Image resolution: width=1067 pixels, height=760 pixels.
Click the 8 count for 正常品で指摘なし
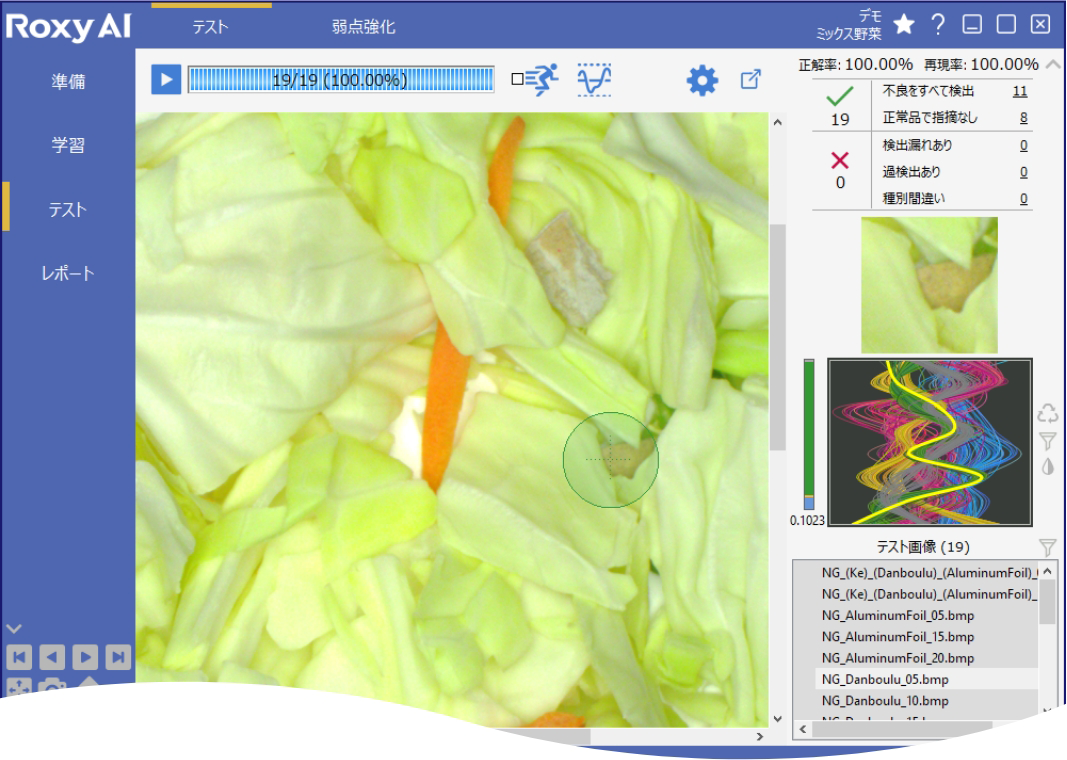(1023, 118)
